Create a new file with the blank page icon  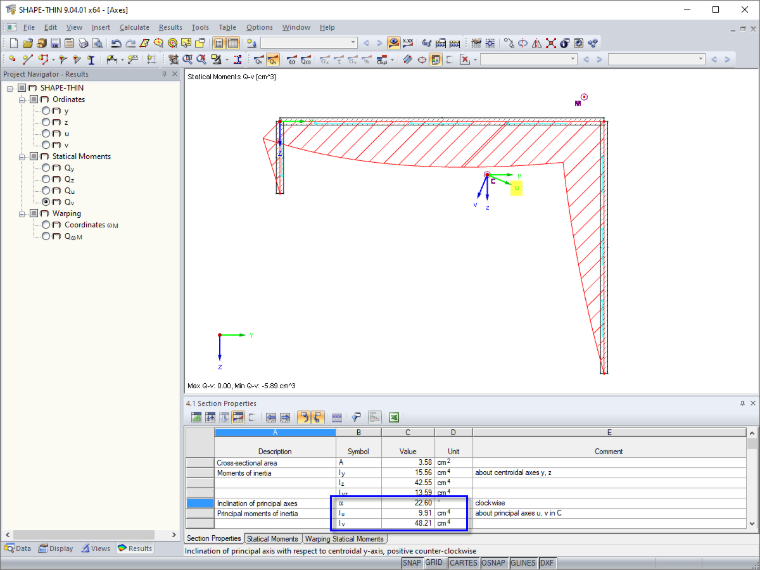[x=14, y=43]
